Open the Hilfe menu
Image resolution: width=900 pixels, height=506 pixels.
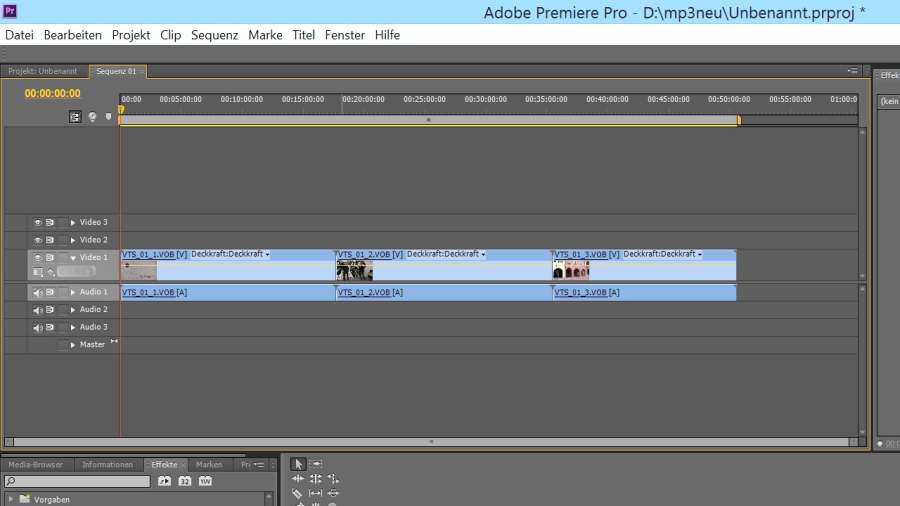coord(387,35)
